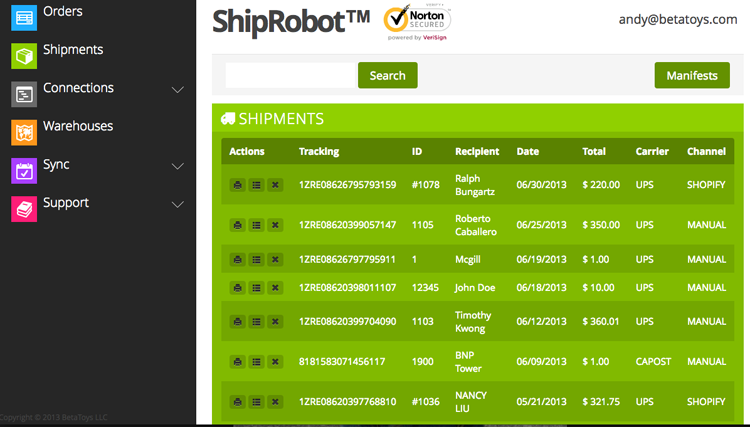The height and width of the screenshot is (427, 750).
Task: Open the Manifests button
Action: (692, 75)
